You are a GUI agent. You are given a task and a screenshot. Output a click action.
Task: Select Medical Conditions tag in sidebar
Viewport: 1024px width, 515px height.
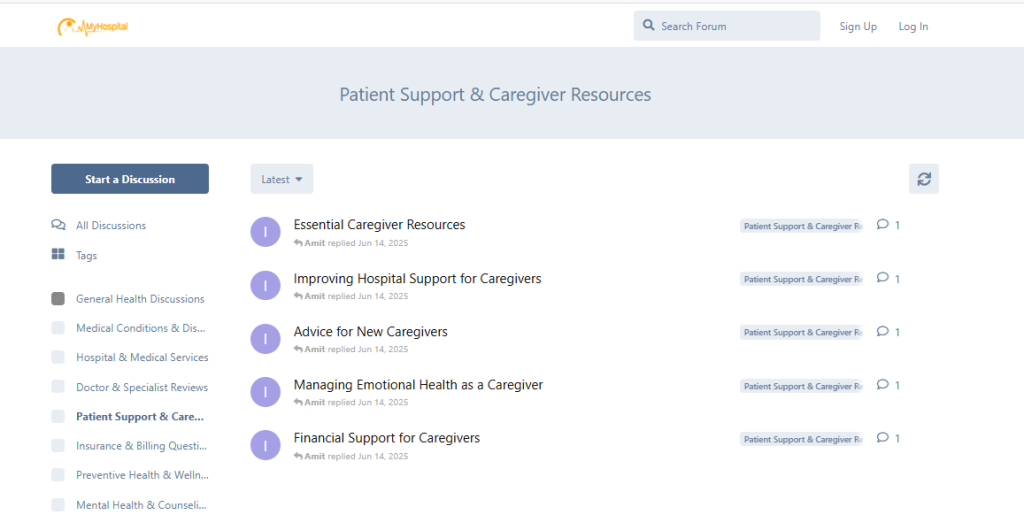click(139, 328)
